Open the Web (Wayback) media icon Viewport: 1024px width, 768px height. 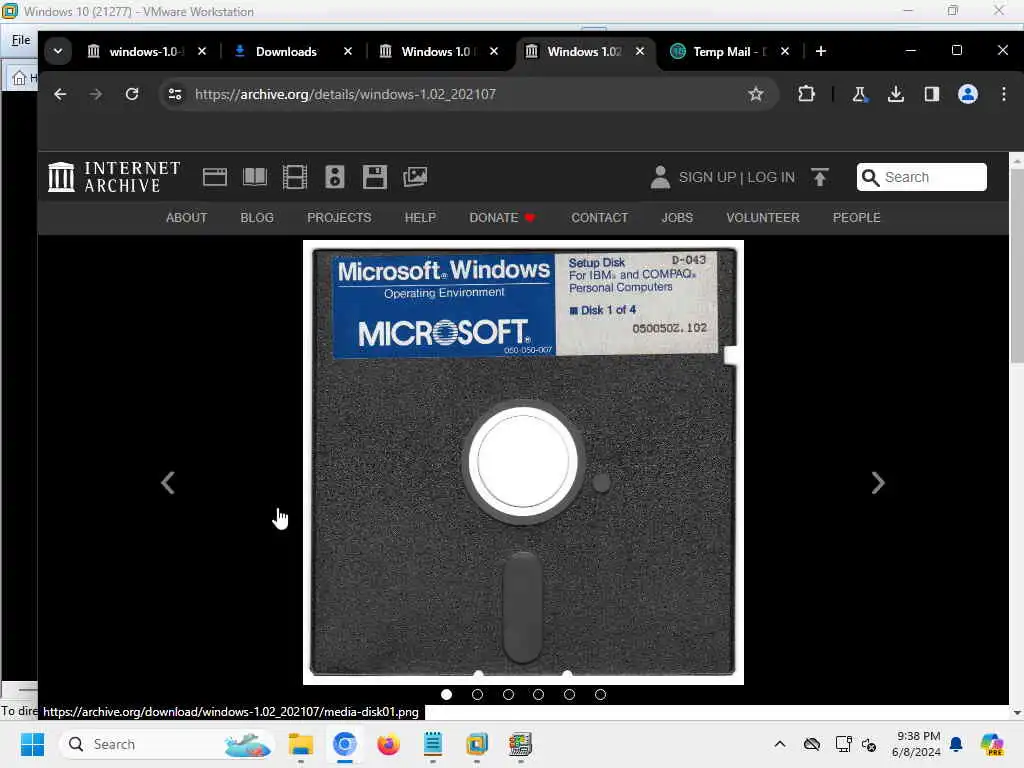point(215,177)
